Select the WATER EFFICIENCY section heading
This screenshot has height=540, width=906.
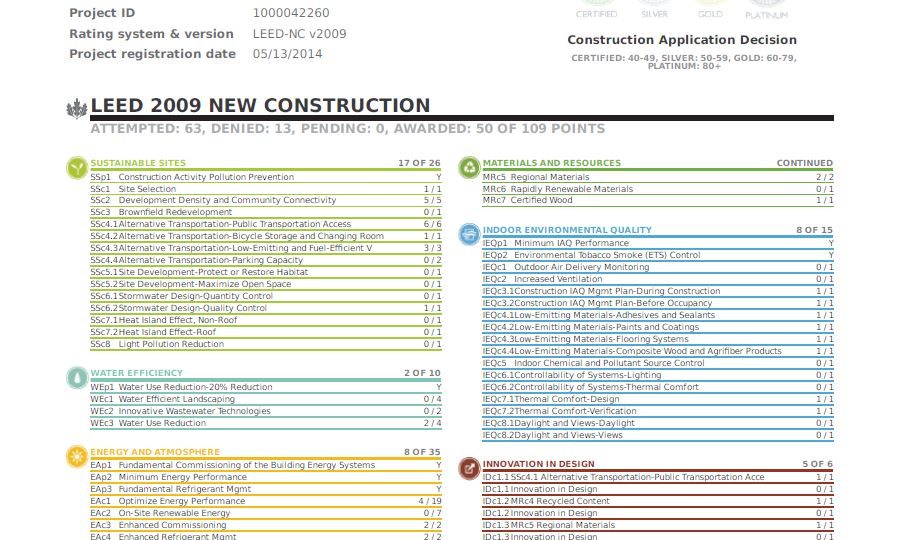pos(136,373)
